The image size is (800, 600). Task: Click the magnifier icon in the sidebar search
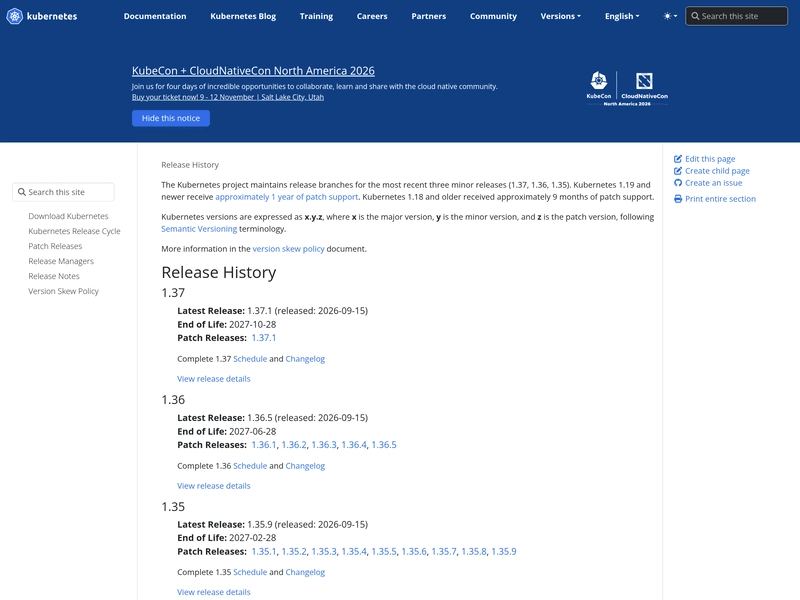click(21, 192)
